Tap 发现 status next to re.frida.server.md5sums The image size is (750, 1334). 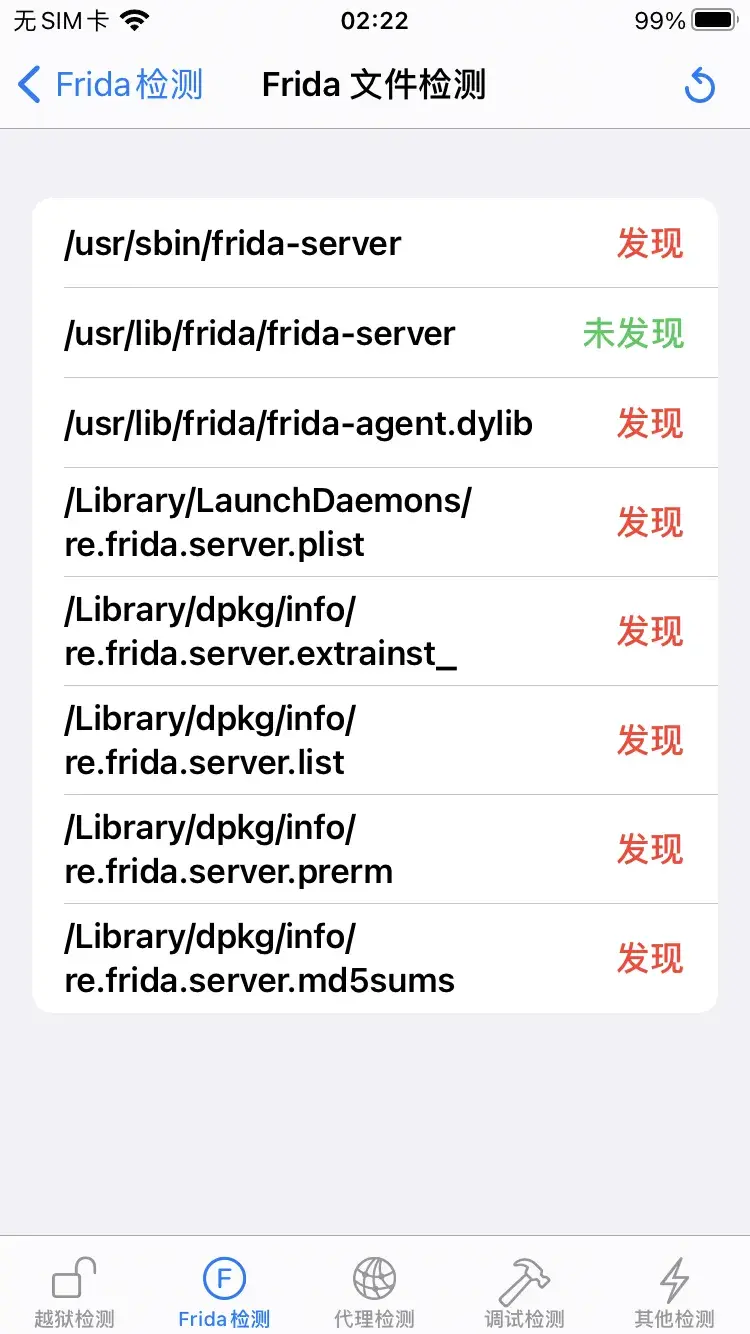[650, 958]
